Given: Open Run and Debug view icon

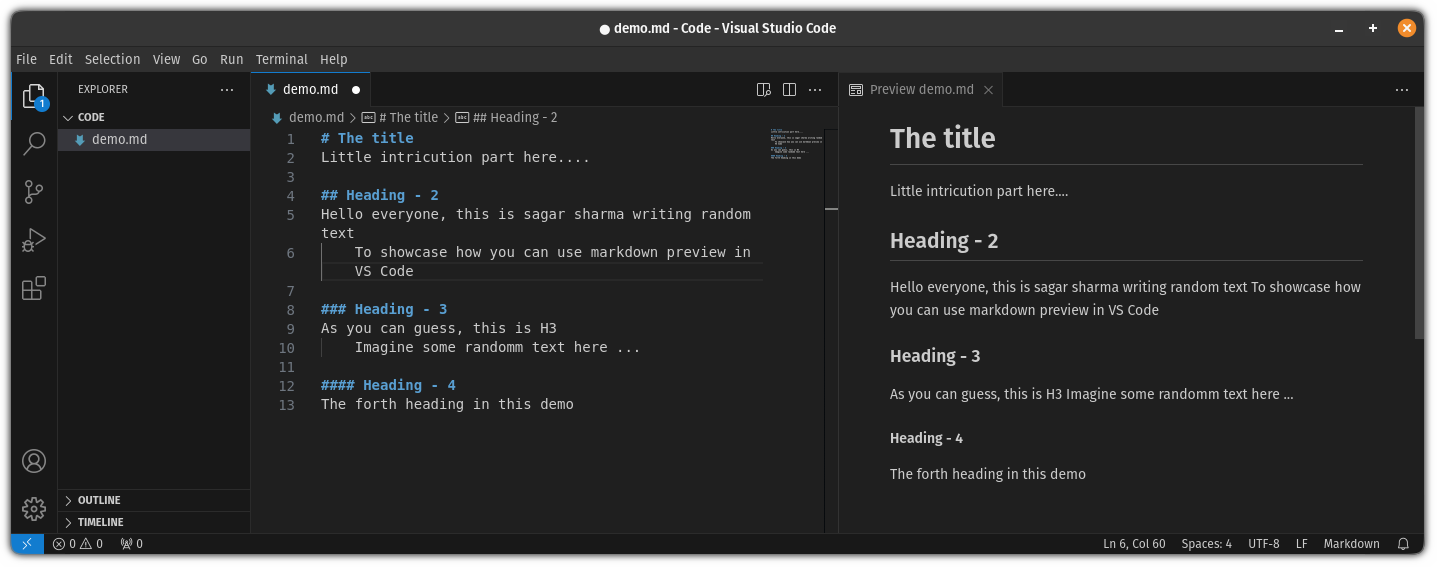Looking at the screenshot, I should (x=34, y=241).
